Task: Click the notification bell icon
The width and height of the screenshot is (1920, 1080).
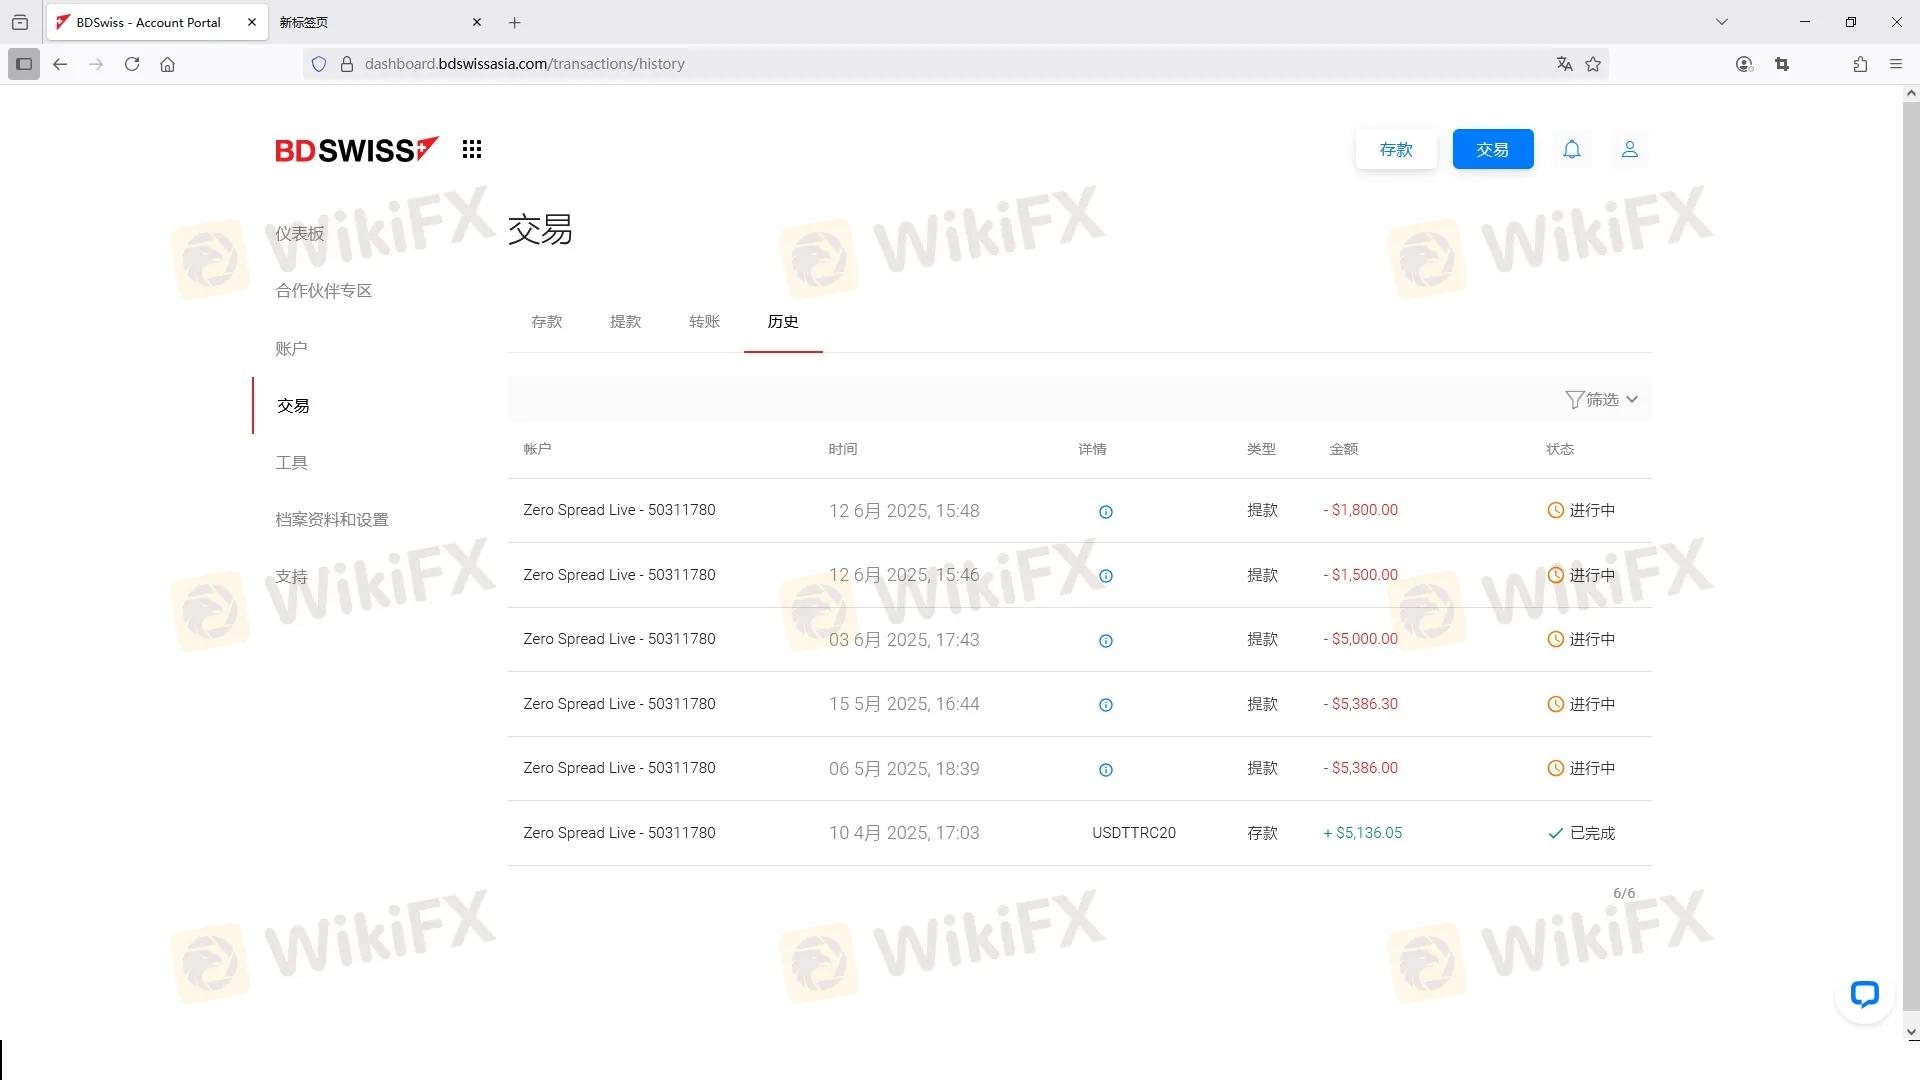Action: (1572, 149)
